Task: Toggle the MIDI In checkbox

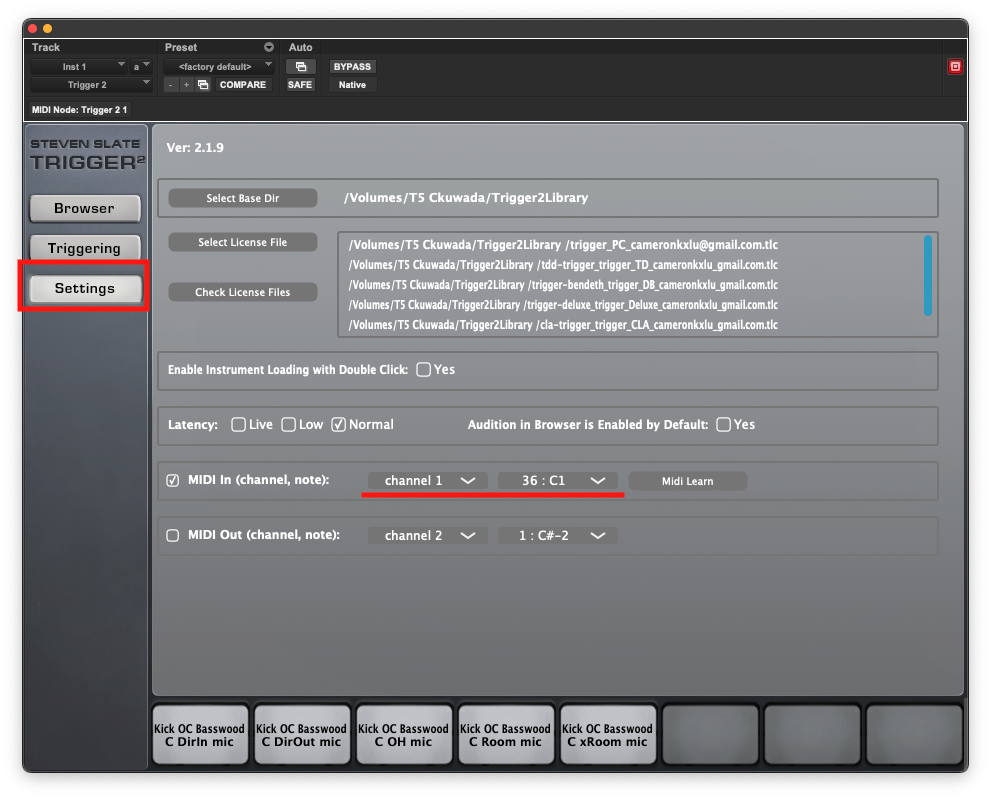Action: (173, 480)
